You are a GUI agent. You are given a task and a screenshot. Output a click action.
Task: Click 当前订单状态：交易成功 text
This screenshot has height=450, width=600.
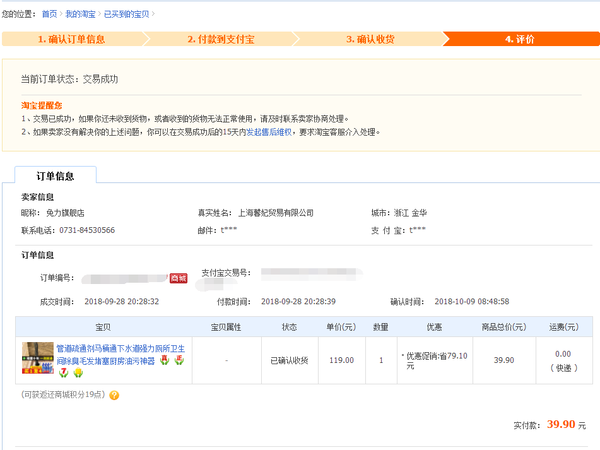pyautogui.click(x=69, y=79)
